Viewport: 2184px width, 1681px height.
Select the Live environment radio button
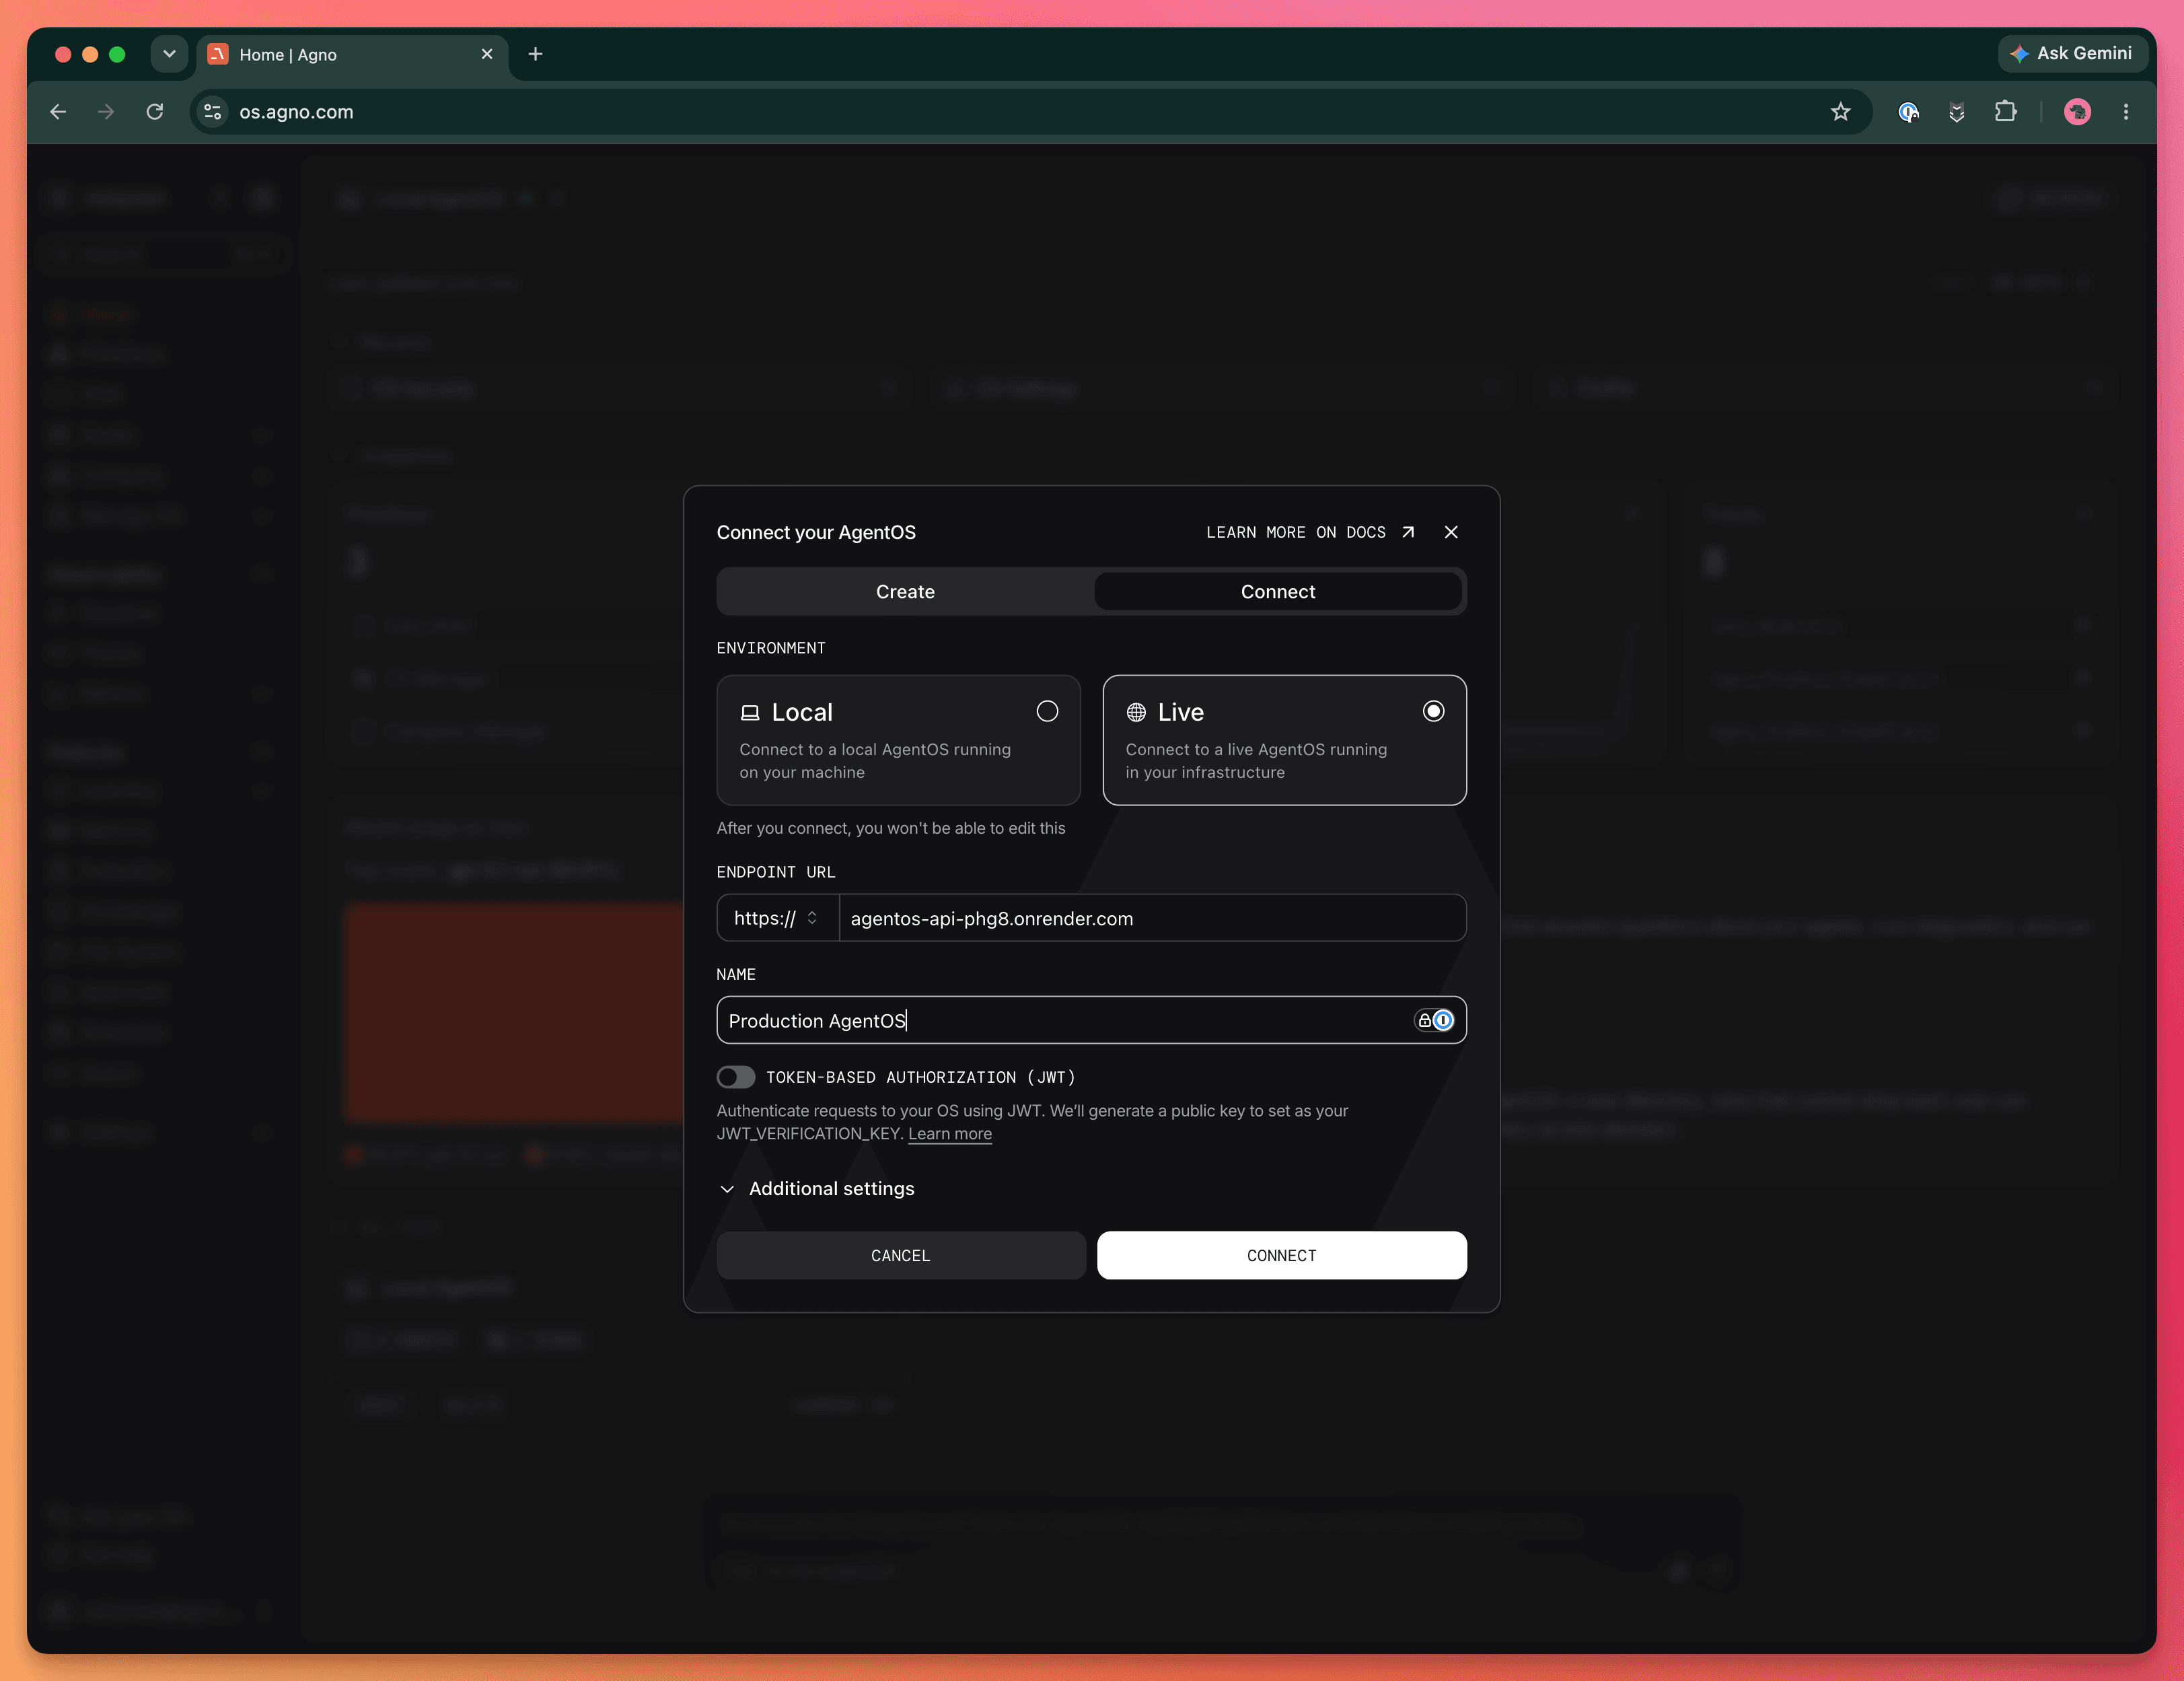1433,711
